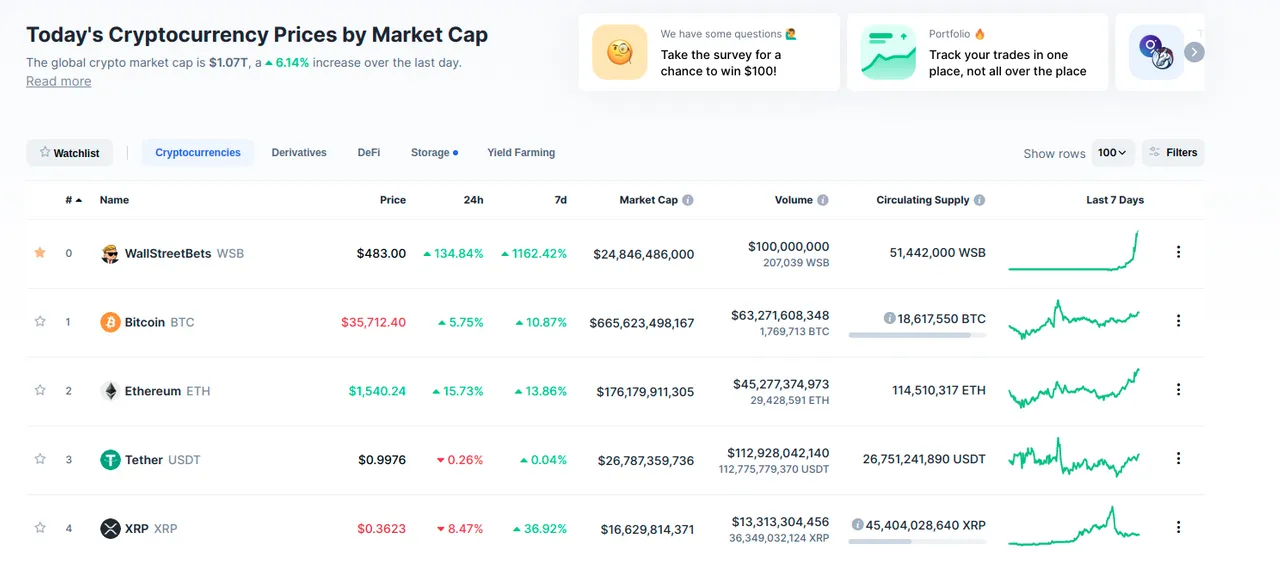1280x563 pixels.
Task: Sort table by the # rank column
Action: (x=74, y=200)
